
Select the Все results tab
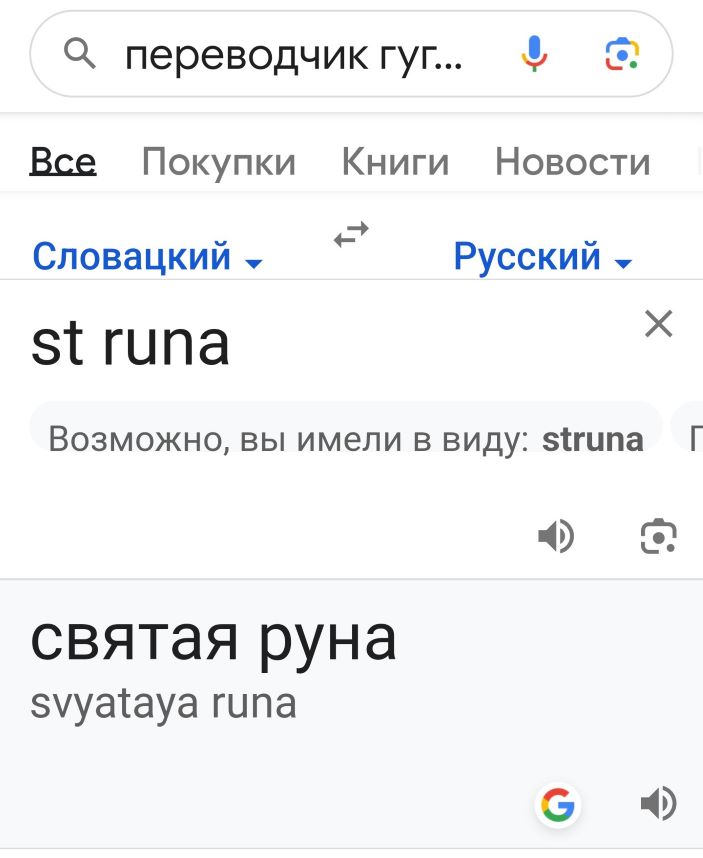63,162
